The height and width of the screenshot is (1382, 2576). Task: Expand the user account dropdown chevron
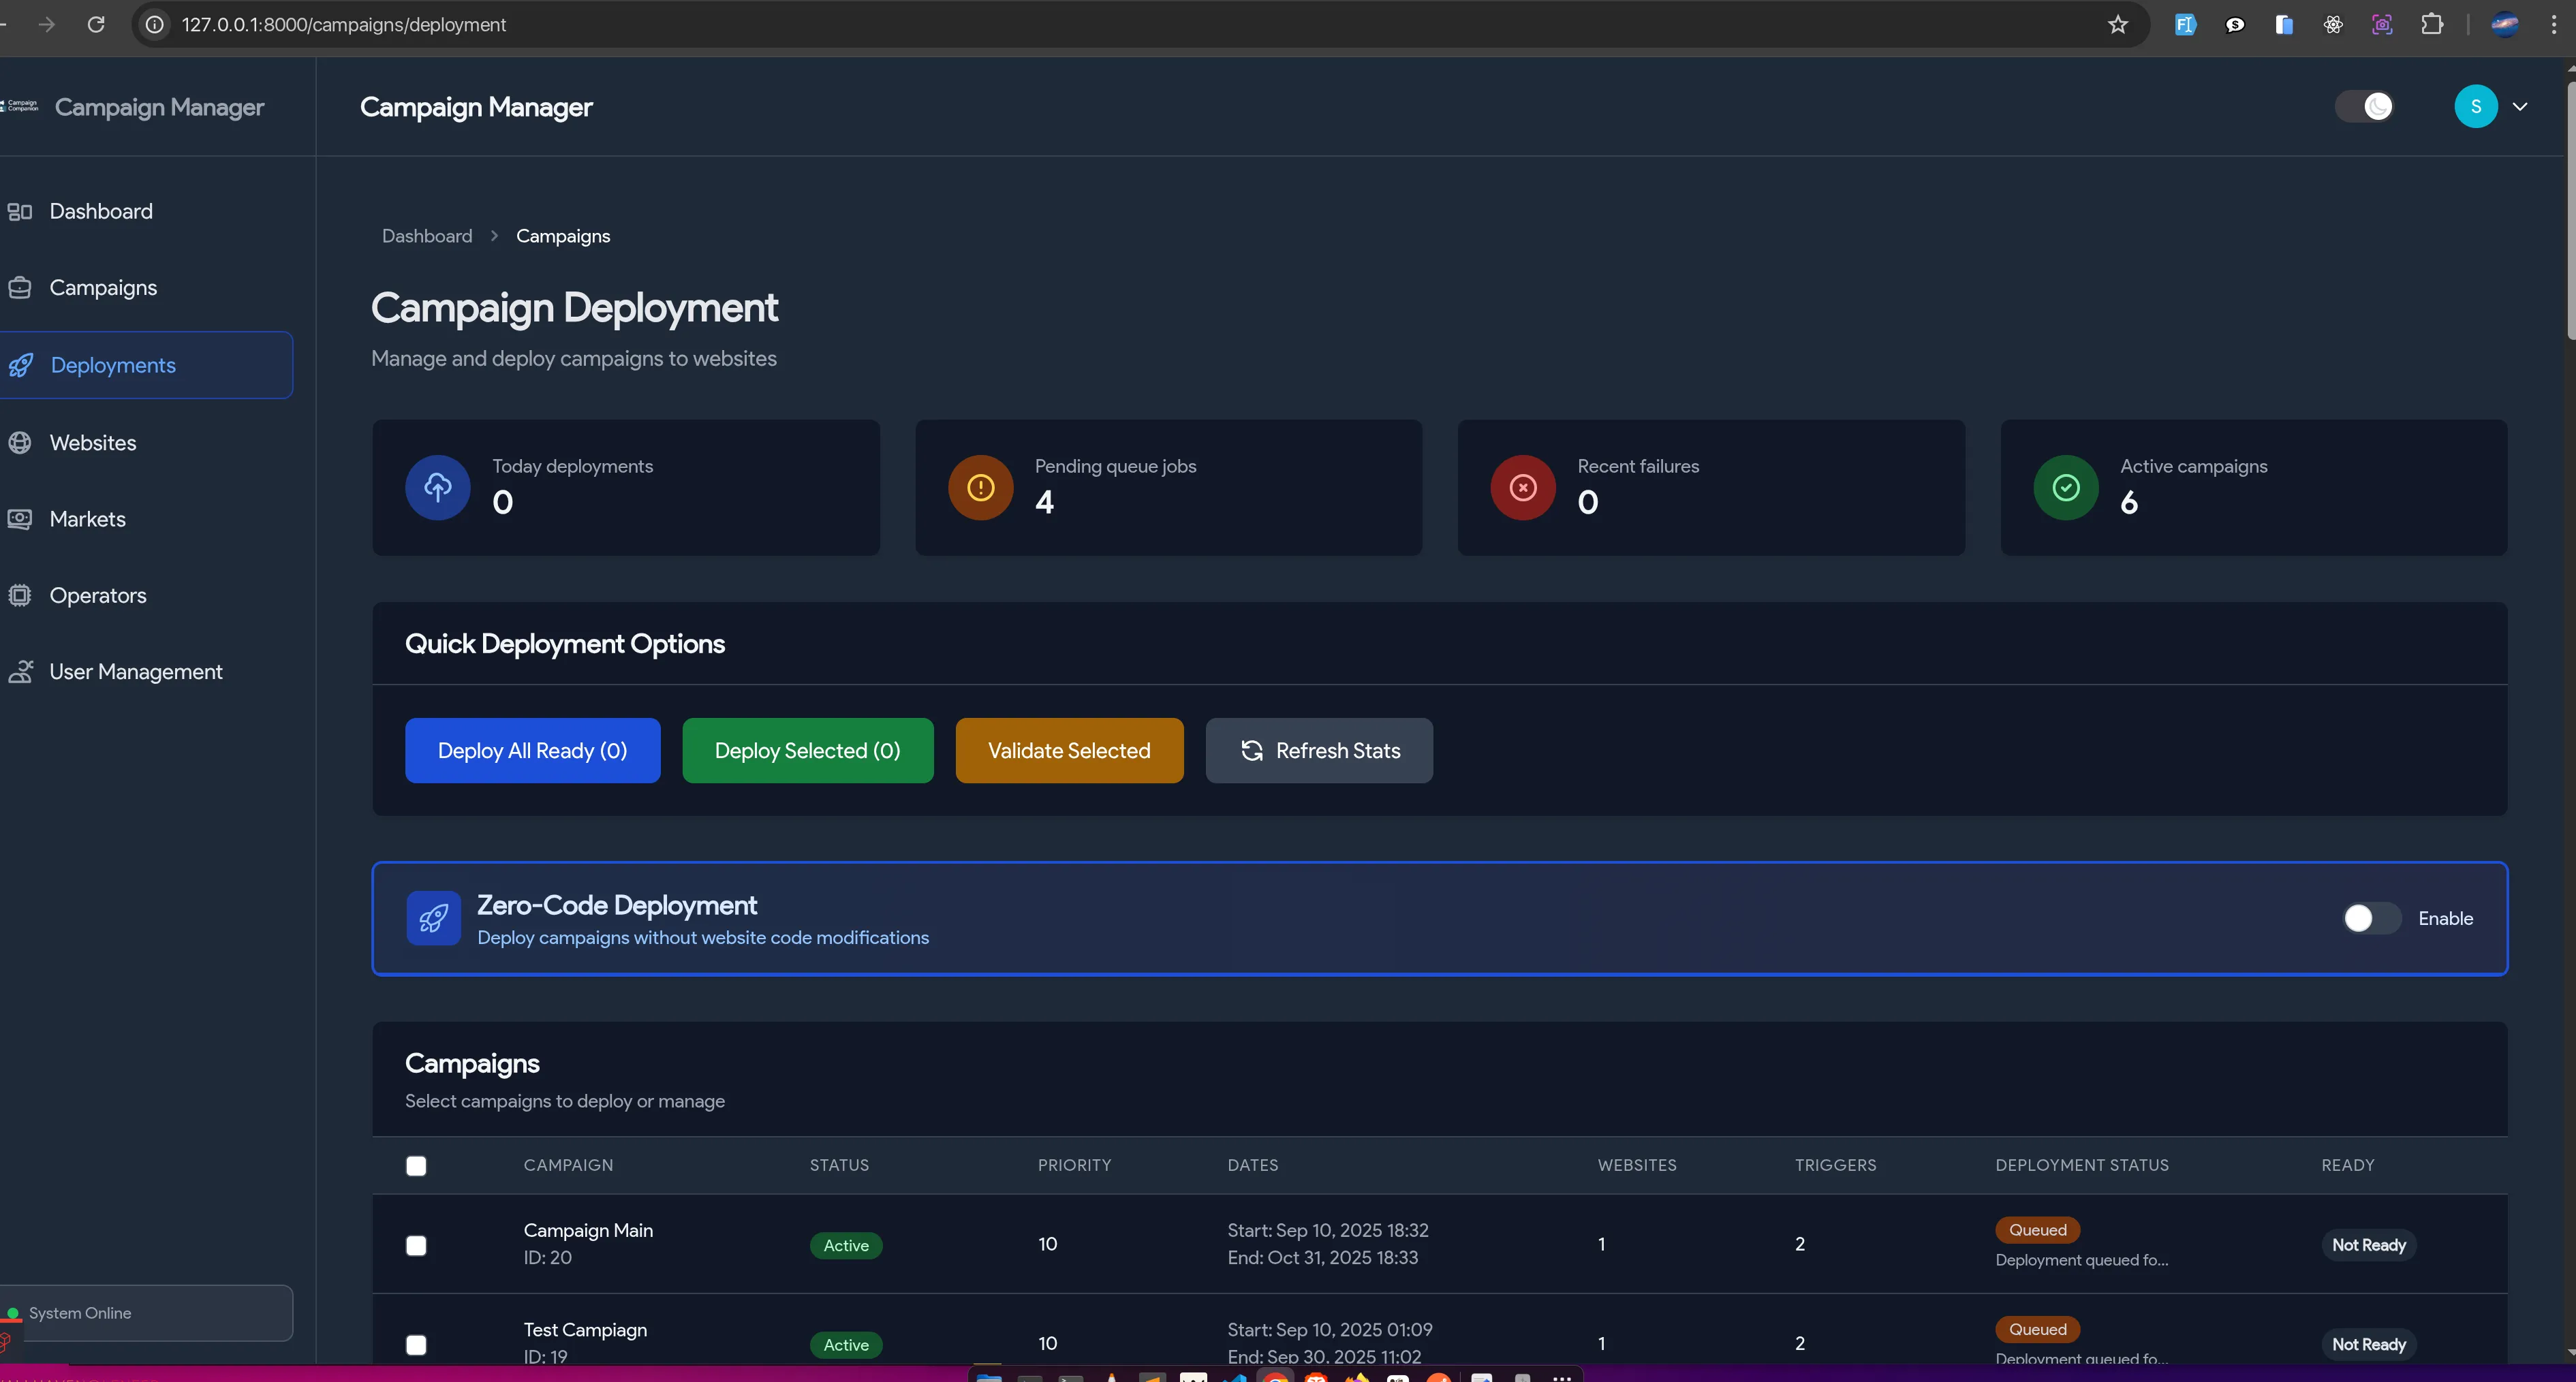click(2520, 106)
